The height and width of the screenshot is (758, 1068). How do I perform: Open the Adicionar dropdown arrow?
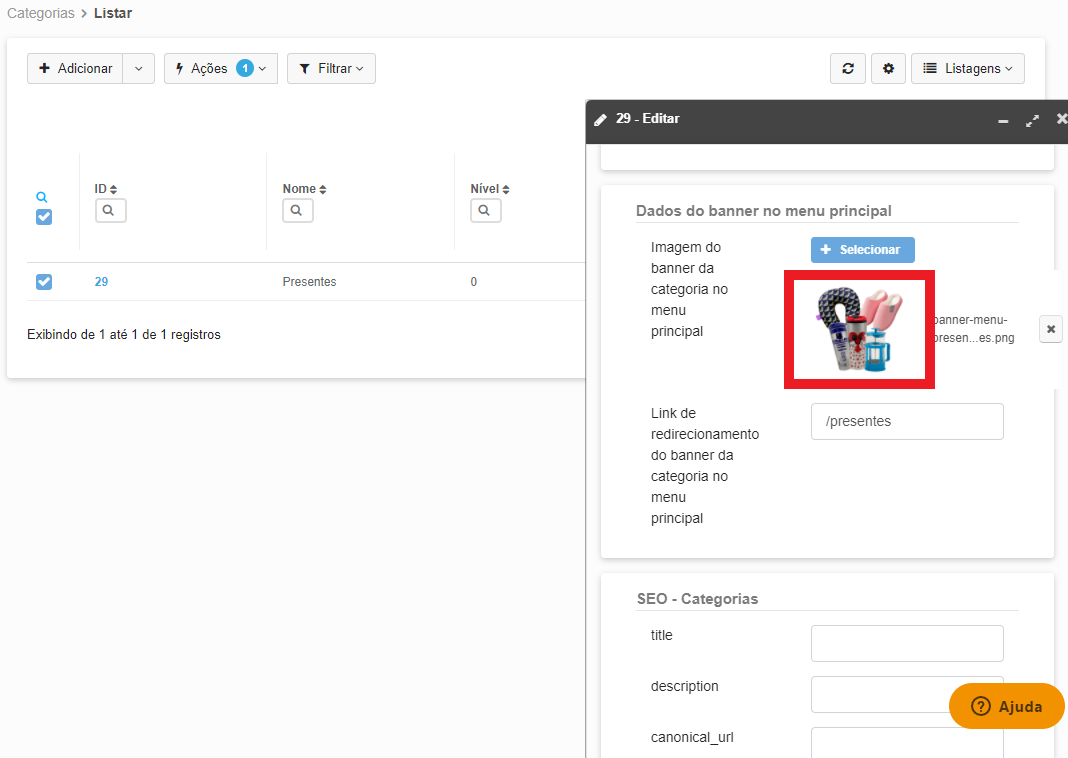tap(139, 69)
